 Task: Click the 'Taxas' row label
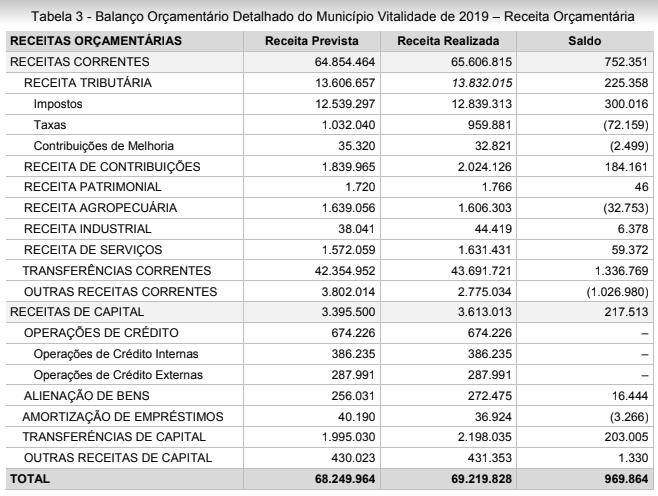50,125
